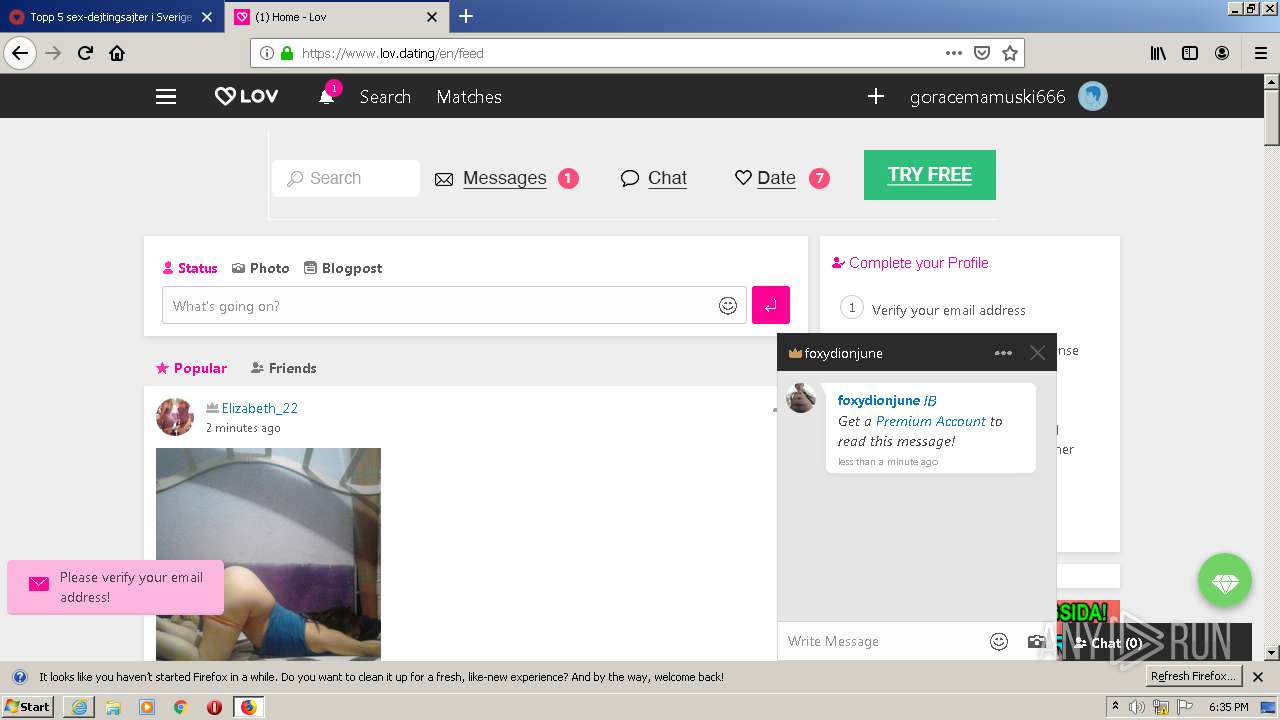Click the Please verify your email notification

pos(116,587)
